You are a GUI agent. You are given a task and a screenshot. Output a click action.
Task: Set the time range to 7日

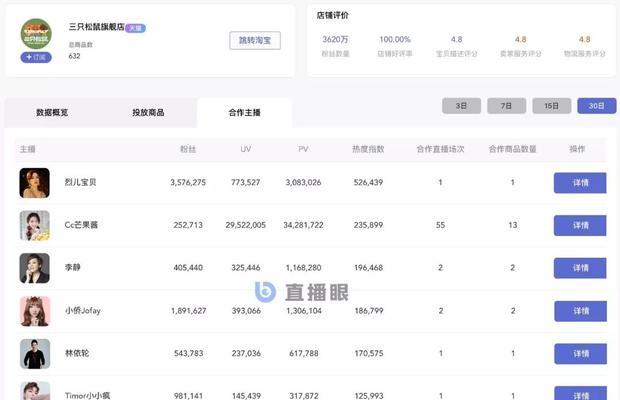tap(507, 106)
